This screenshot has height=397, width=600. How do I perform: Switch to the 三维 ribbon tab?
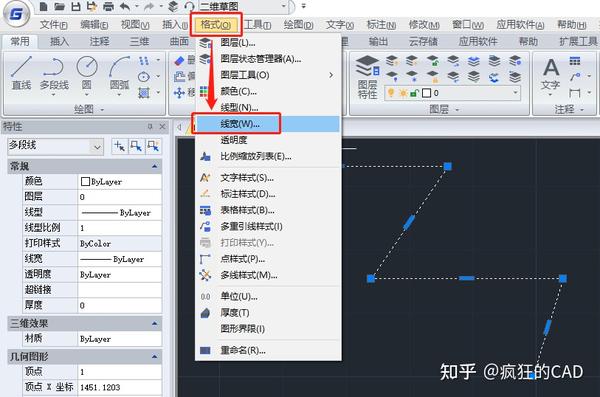click(139, 41)
